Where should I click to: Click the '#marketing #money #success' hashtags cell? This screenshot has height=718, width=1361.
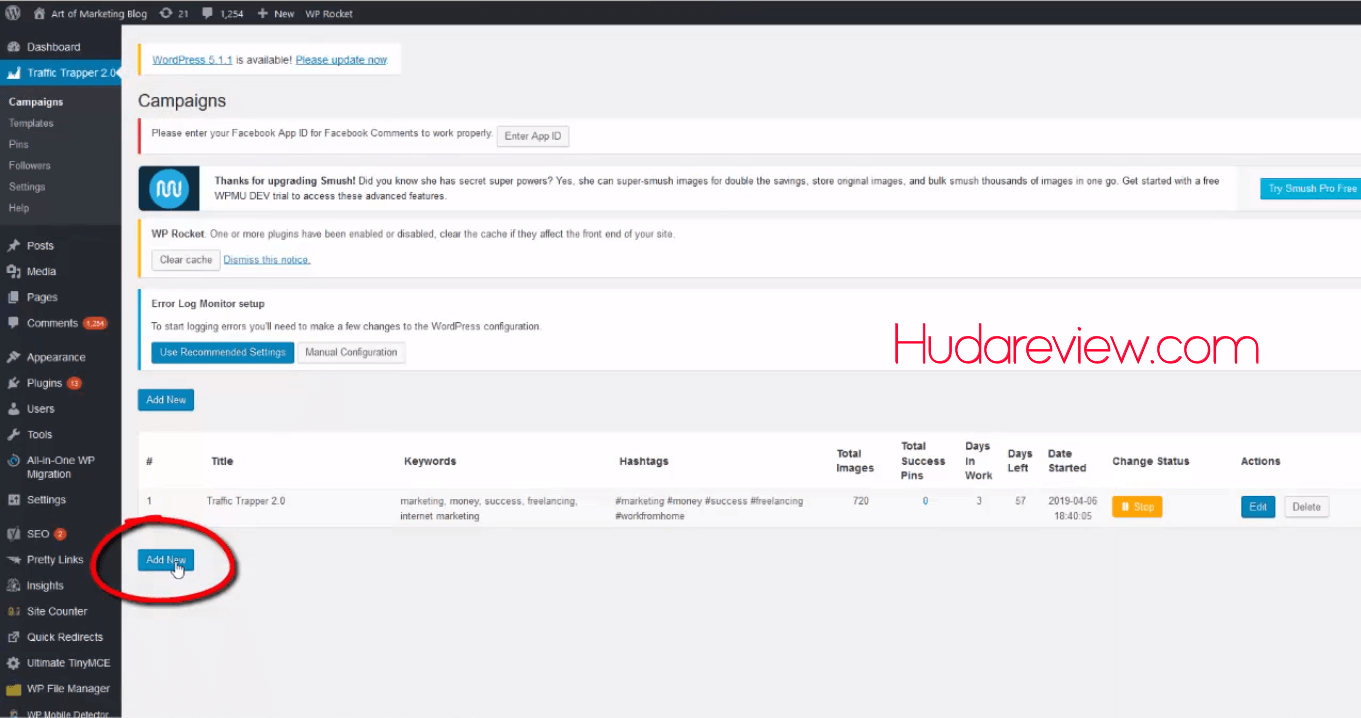(709, 508)
